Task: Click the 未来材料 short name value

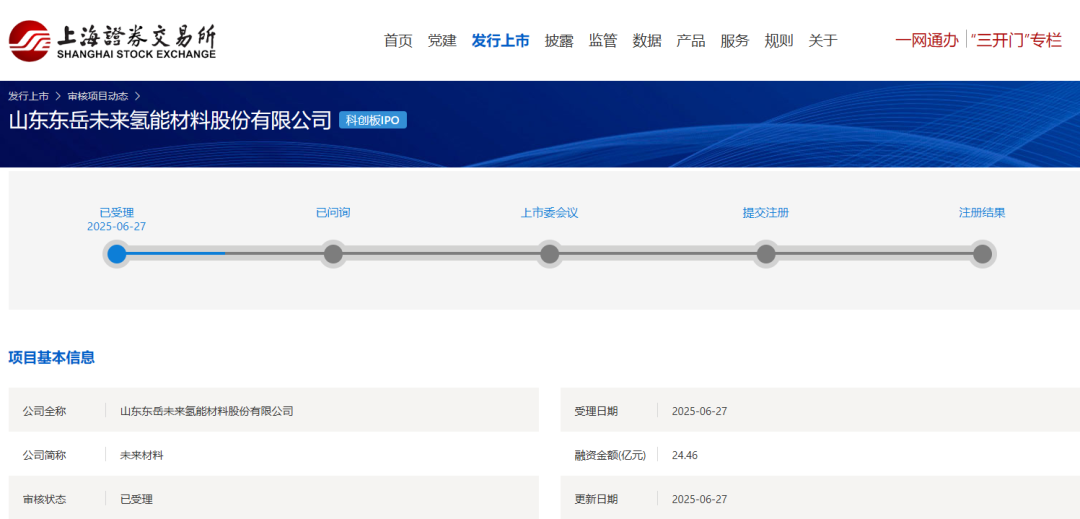Action: click(142, 455)
